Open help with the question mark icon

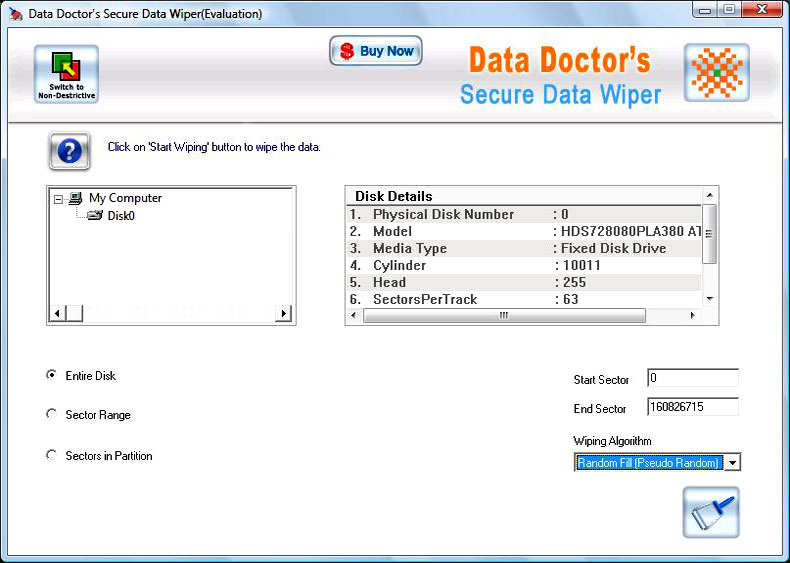click(x=70, y=151)
